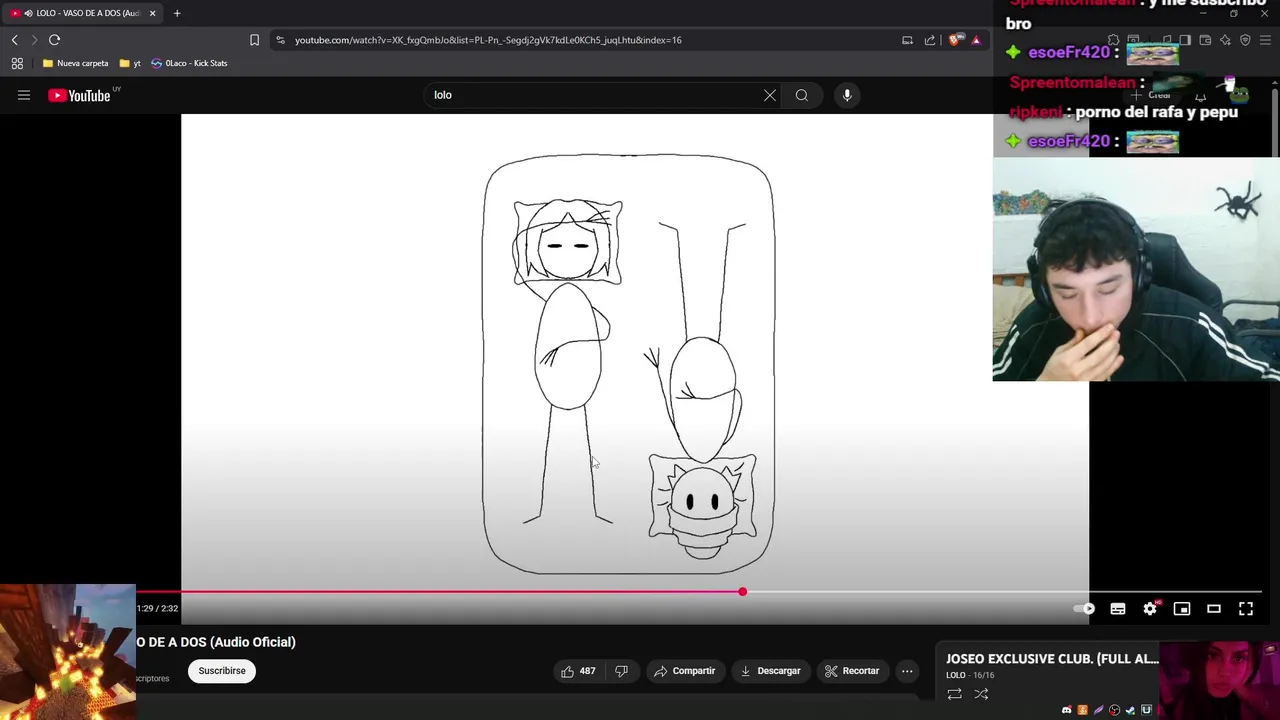Go to YouTube home via logo
Image resolution: width=1280 pixels, height=720 pixels.
79,95
